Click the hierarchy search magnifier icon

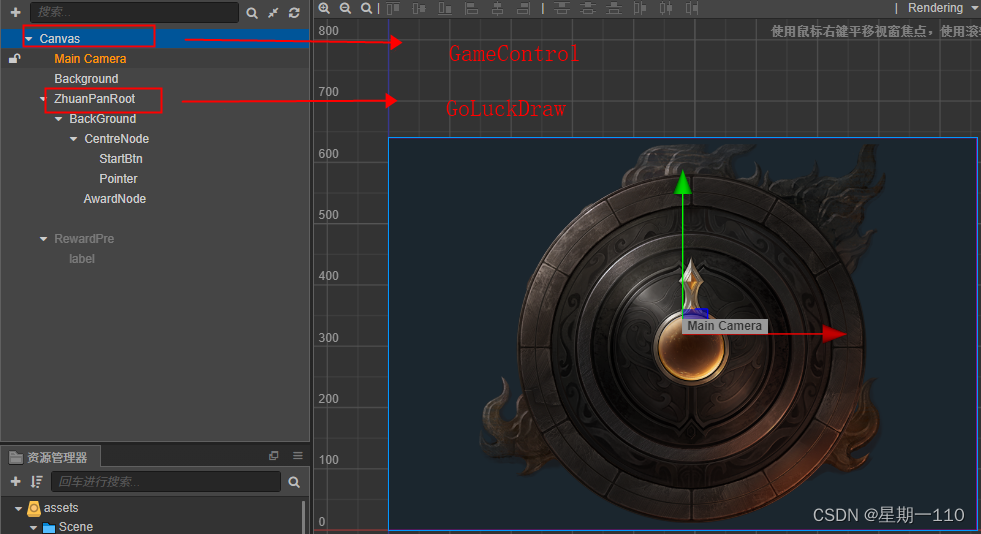(x=252, y=13)
